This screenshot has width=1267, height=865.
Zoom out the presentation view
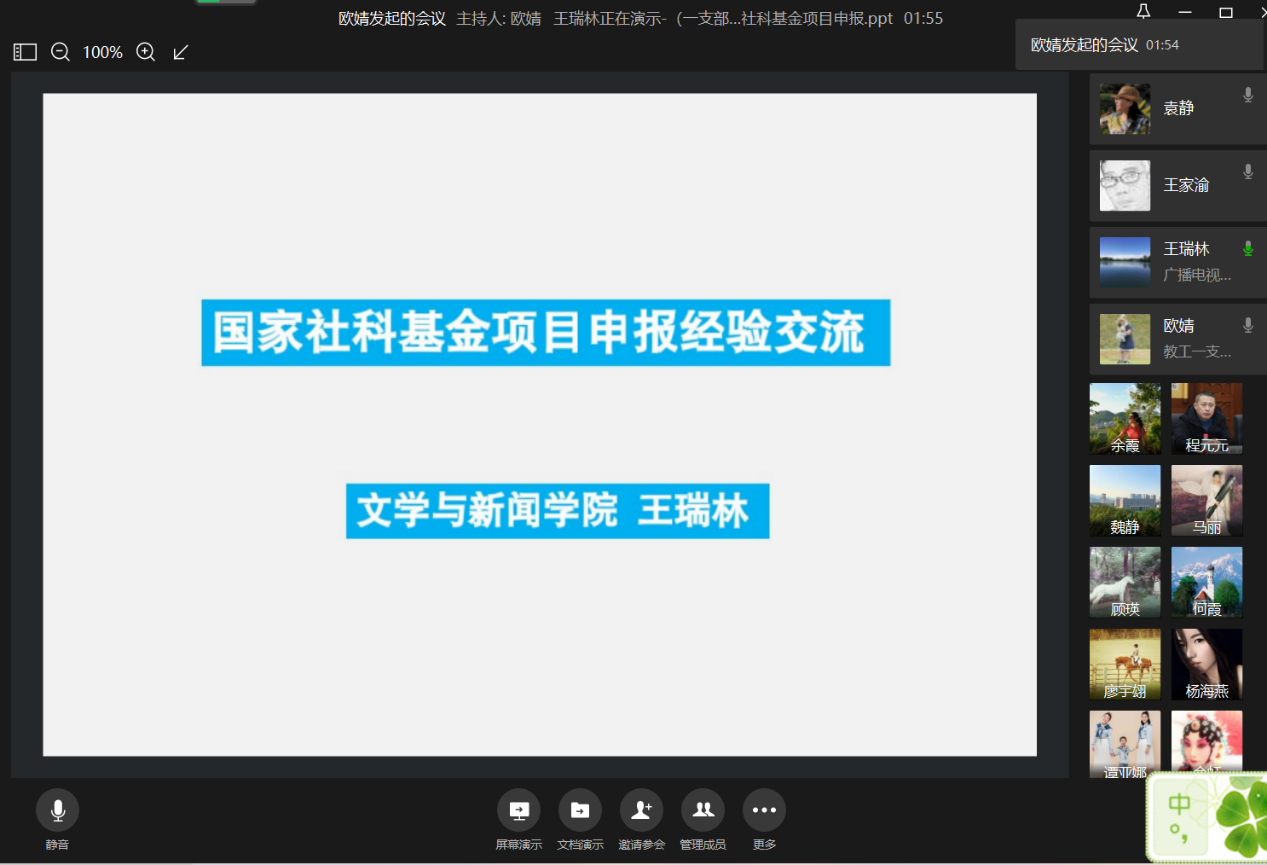(x=60, y=52)
